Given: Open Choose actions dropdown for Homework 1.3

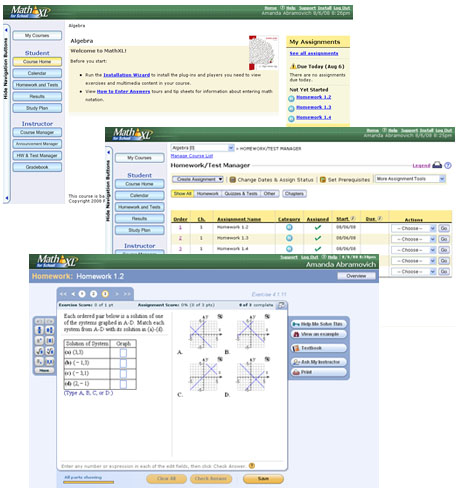Looking at the screenshot, I should (413, 239).
